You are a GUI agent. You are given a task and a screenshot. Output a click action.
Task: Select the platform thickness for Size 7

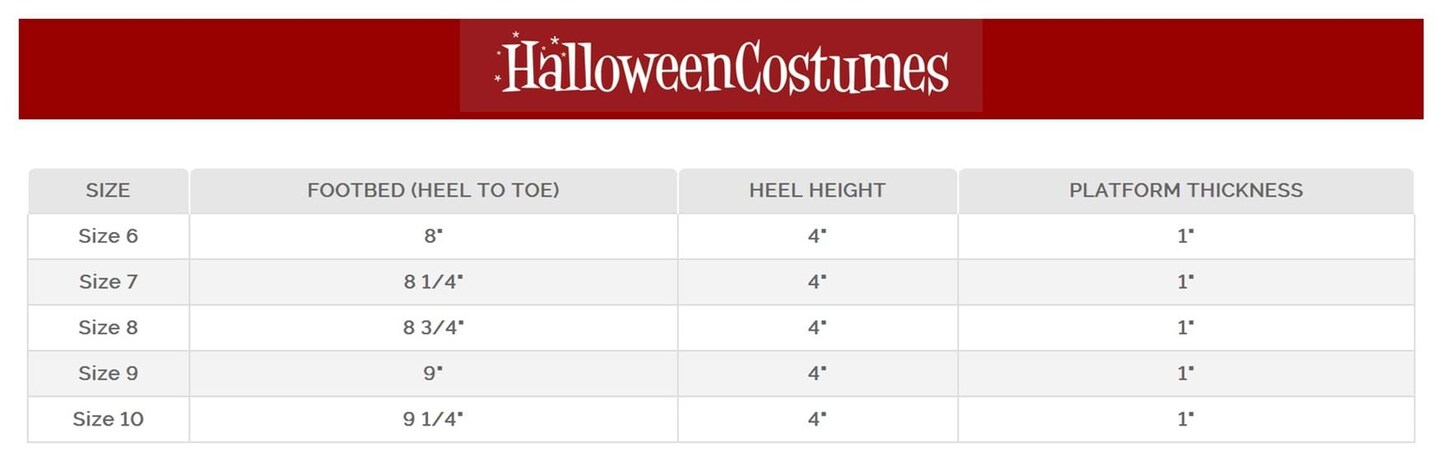click(x=1186, y=282)
